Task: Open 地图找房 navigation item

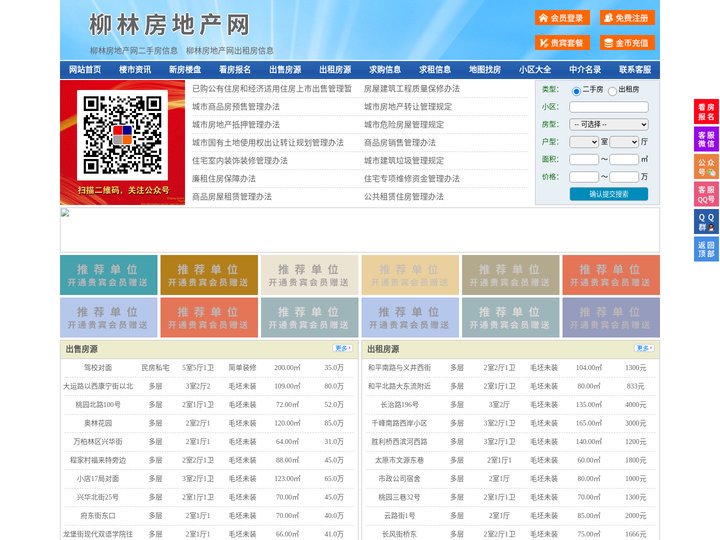Action: [485, 70]
